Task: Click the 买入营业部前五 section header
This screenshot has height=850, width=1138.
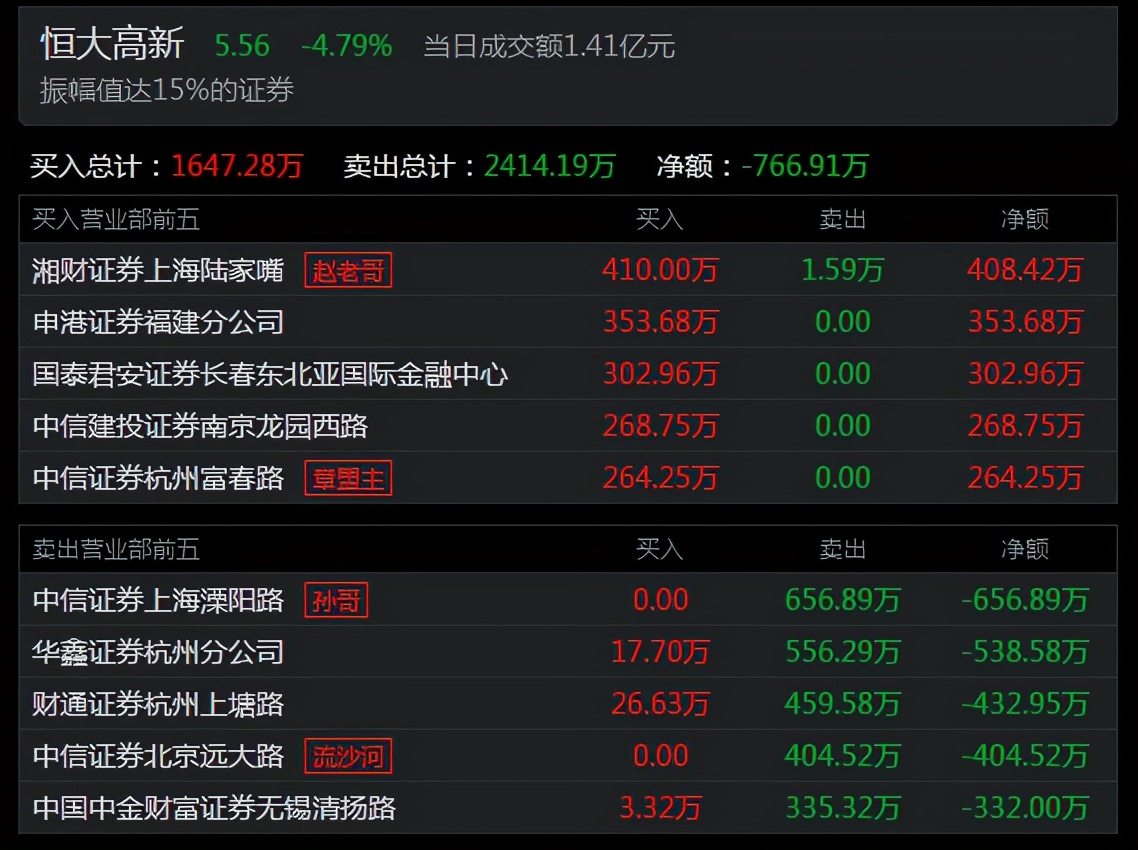Action: pos(116,219)
